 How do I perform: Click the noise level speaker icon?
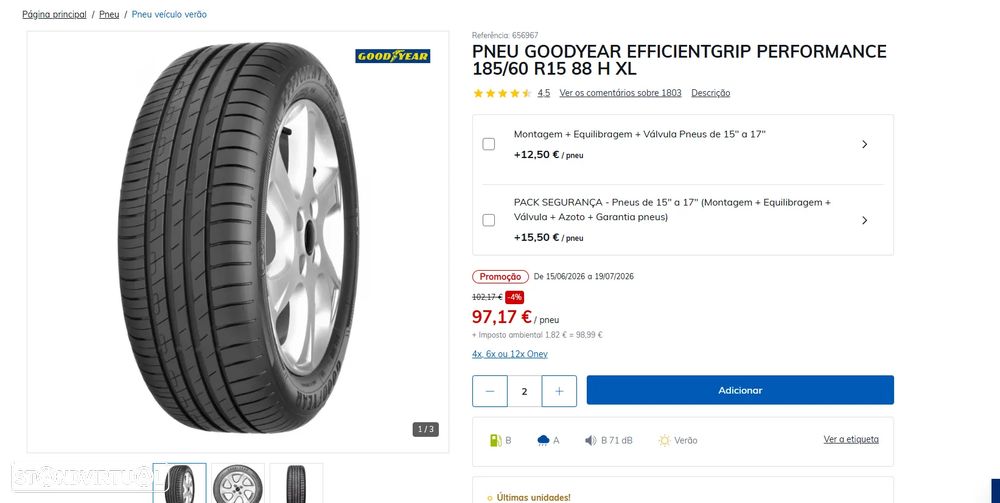click(x=591, y=440)
